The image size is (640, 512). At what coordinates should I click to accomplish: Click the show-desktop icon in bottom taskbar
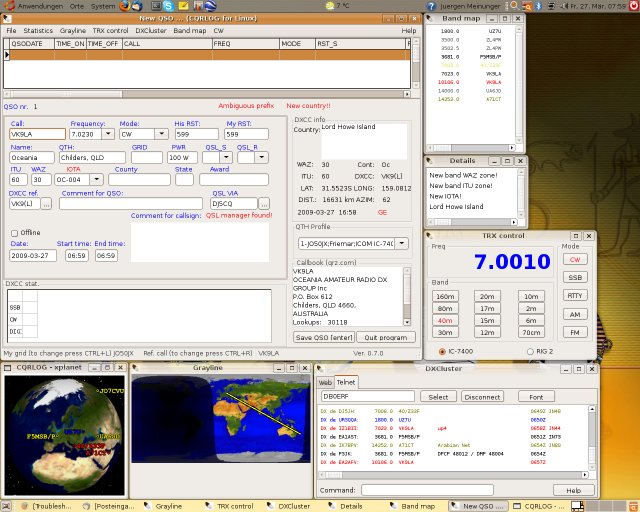pyautogui.click(x=6, y=506)
